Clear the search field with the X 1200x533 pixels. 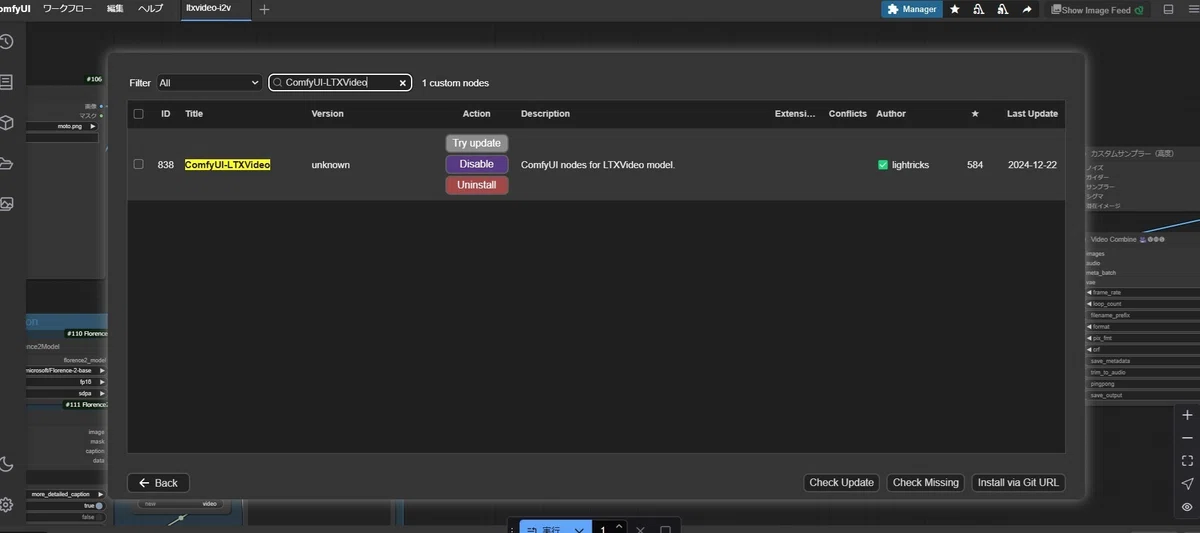click(x=403, y=83)
